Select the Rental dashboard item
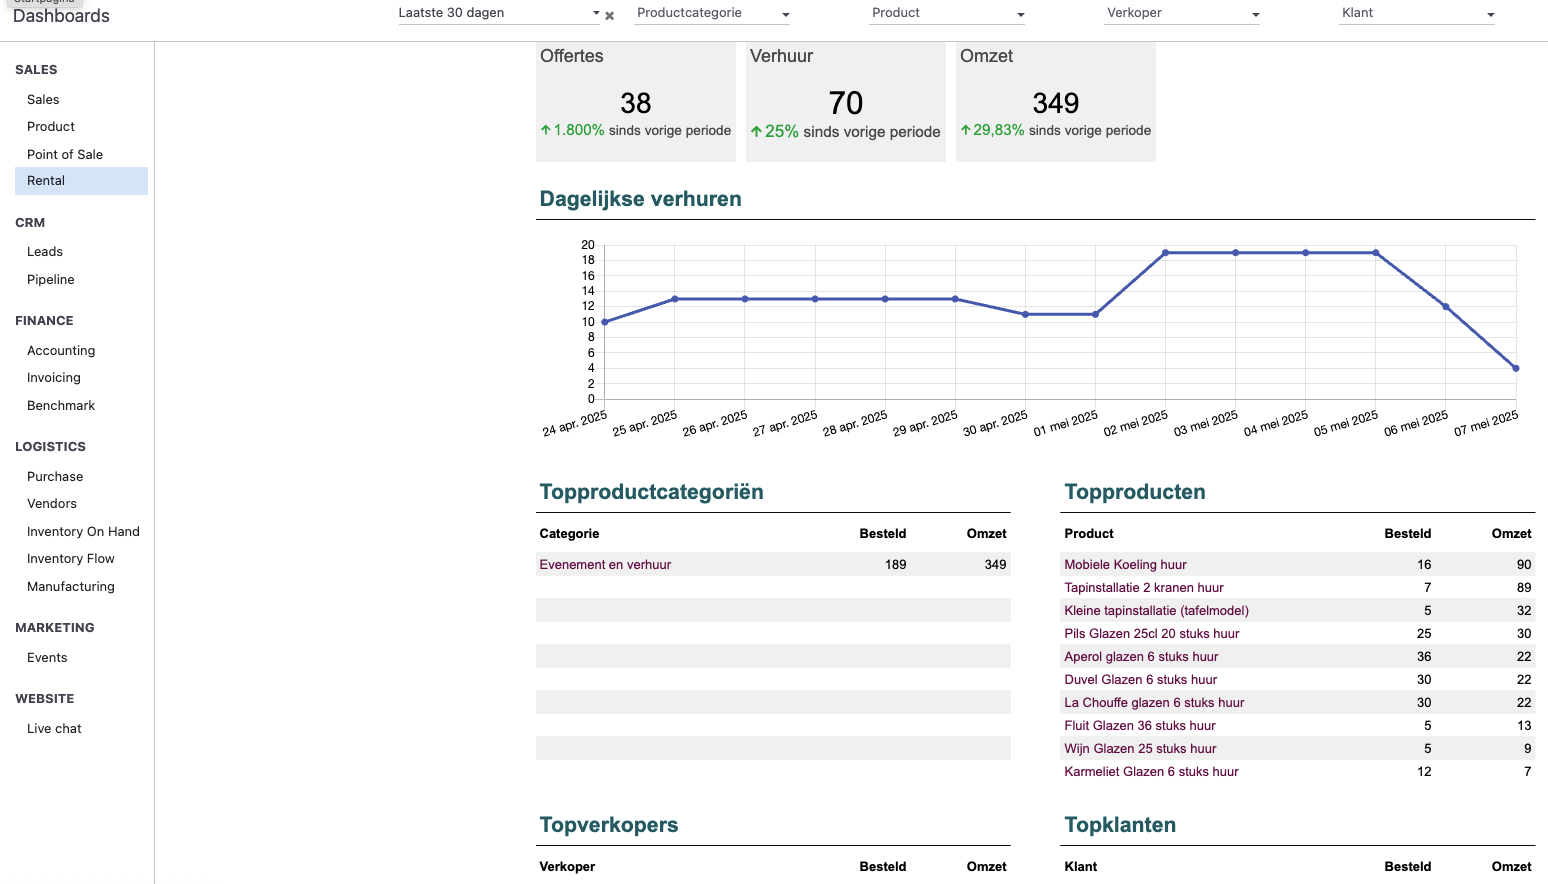Image resolution: width=1548 pixels, height=884 pixels. click(x=46, y=181)
